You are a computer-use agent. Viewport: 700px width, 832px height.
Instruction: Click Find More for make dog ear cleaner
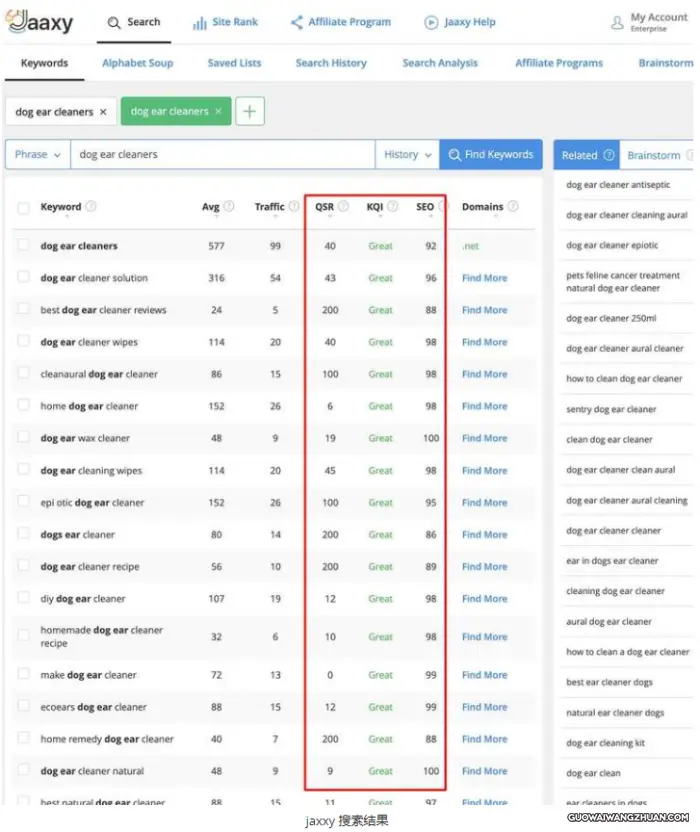pyautogui.click(x=485, y=675)
